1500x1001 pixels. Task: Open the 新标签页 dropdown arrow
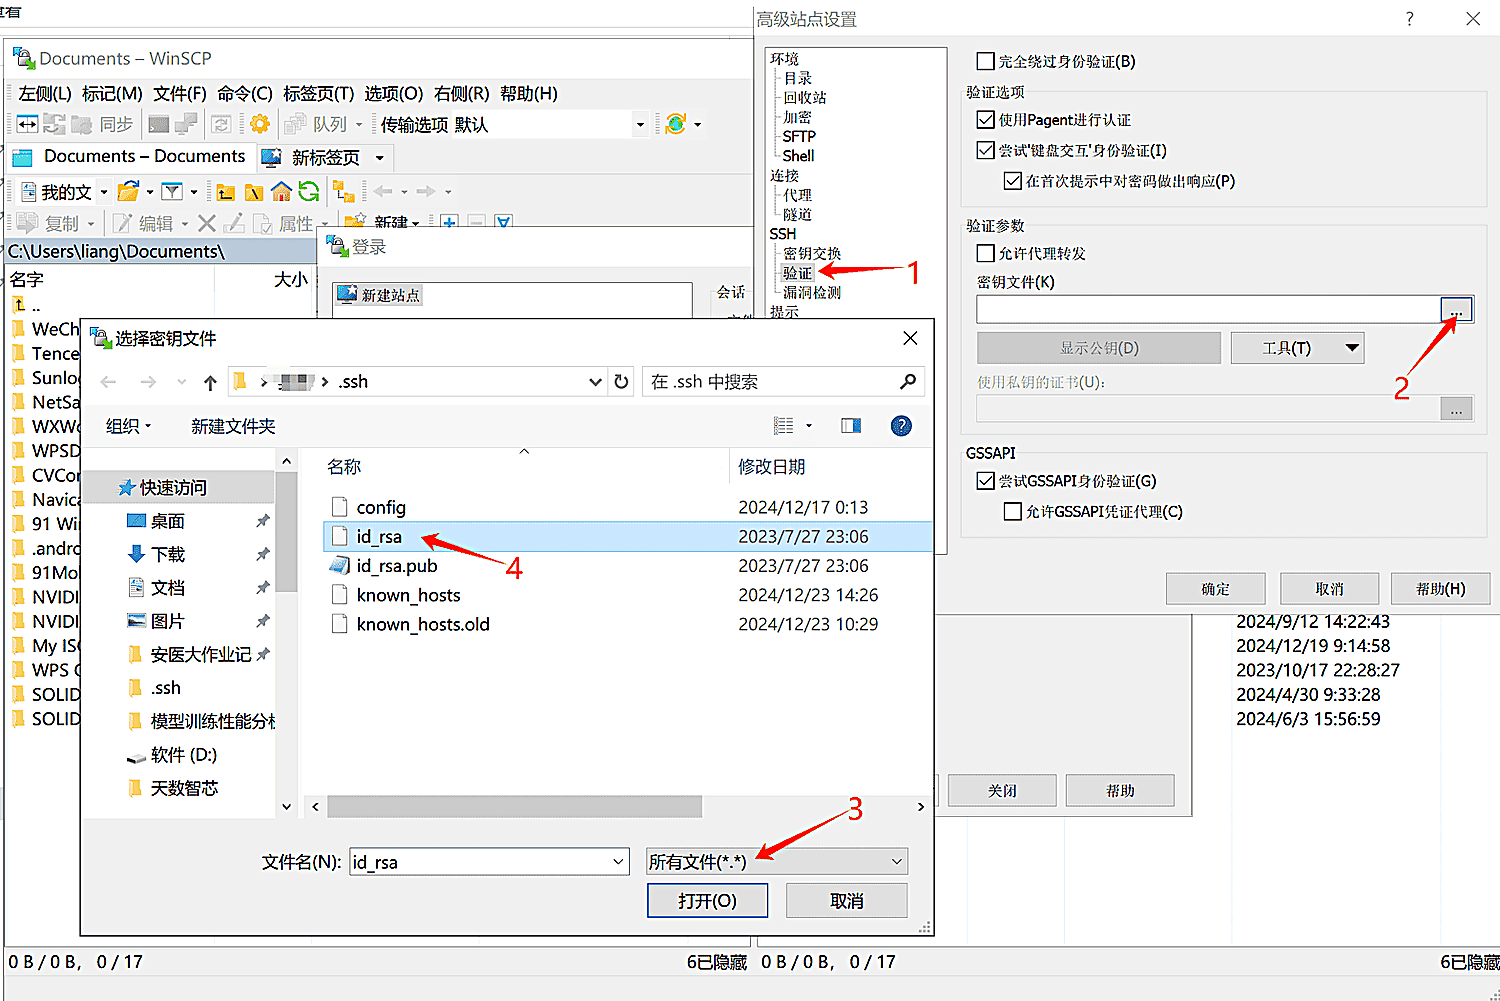click(379, 158)
